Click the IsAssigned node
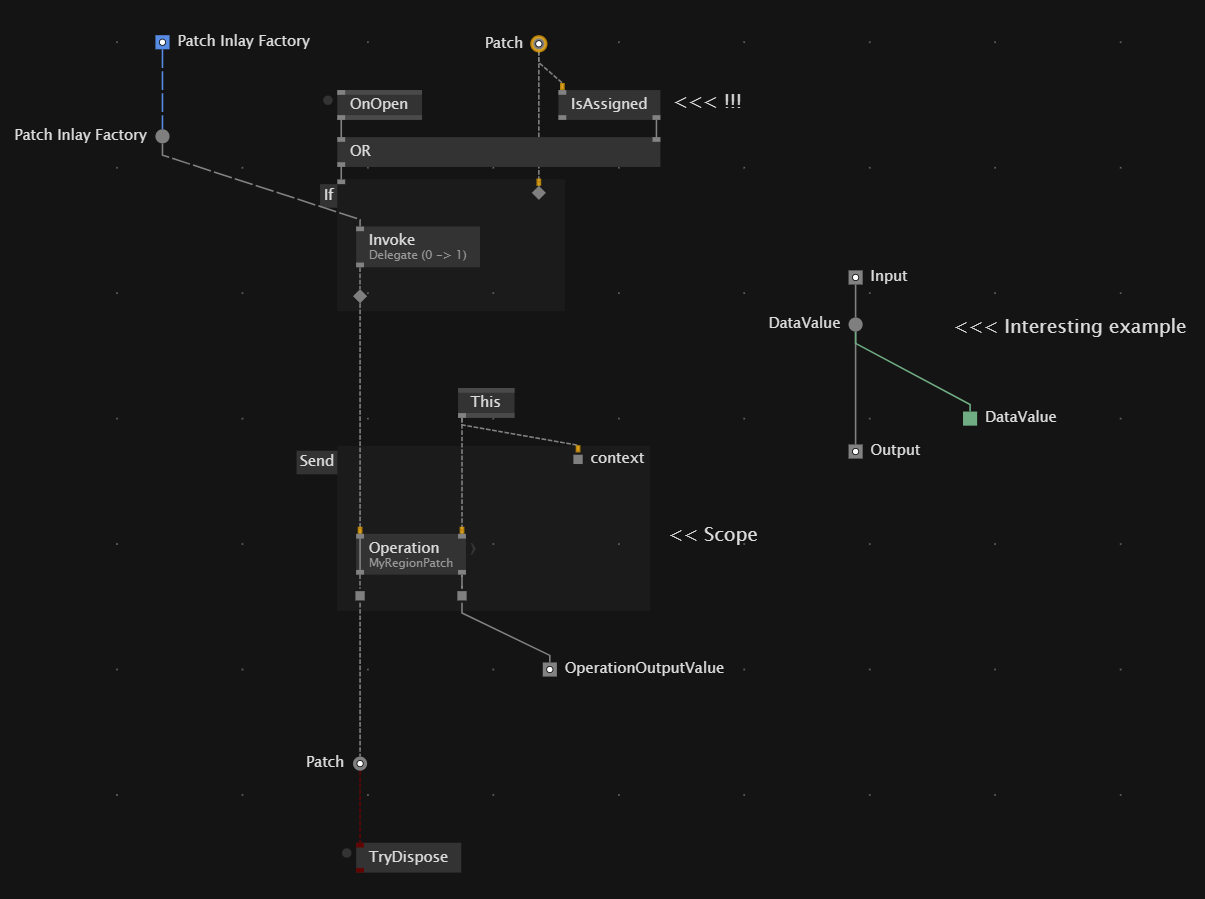Screen dimensions: 1205x899 [608, 104]
